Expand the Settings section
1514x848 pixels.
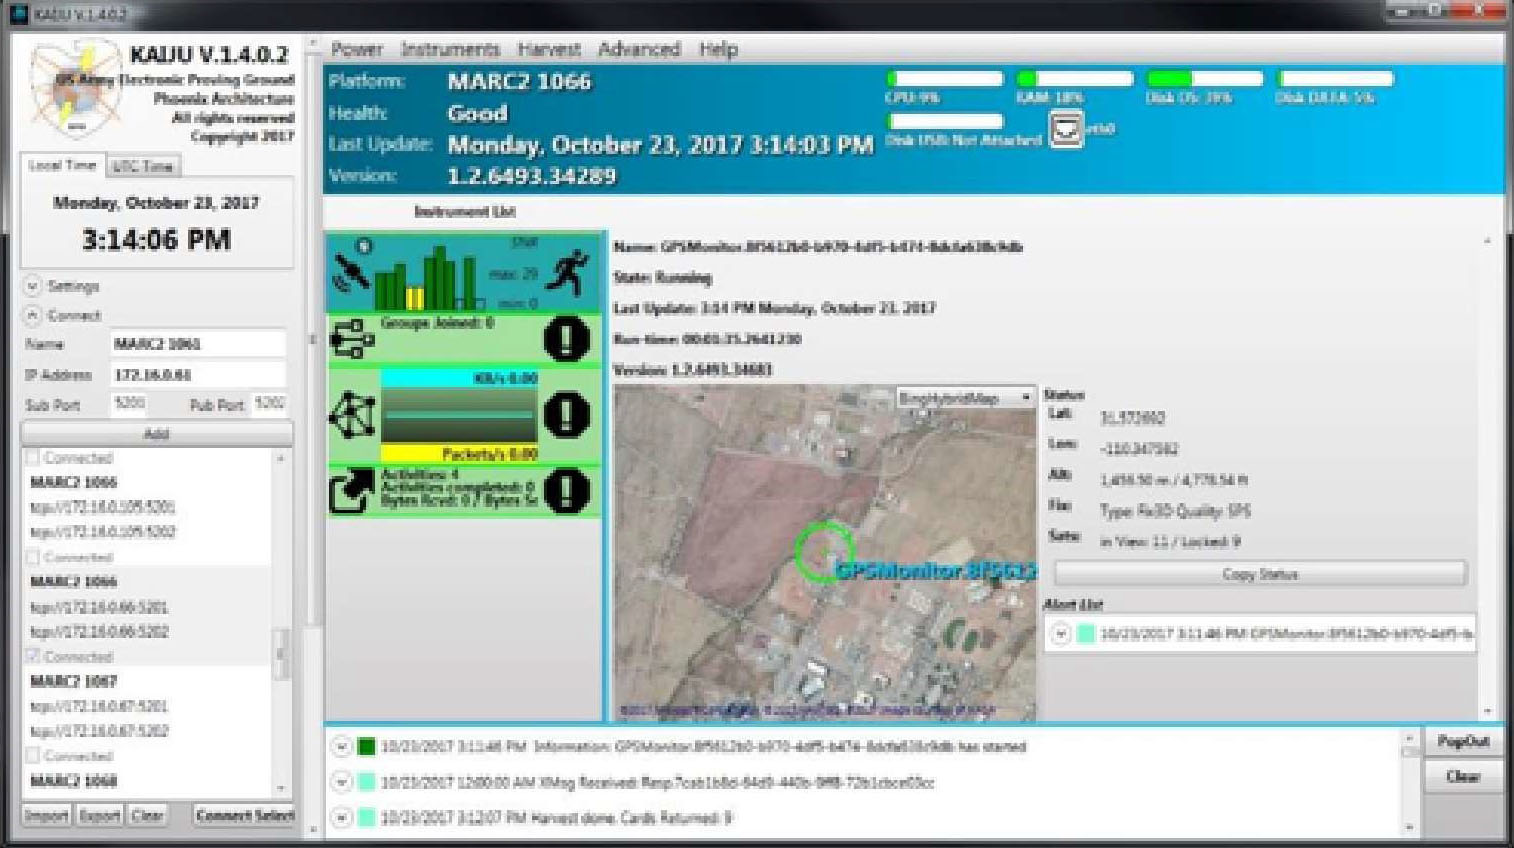pyautogui.click(x=33, y=286)
